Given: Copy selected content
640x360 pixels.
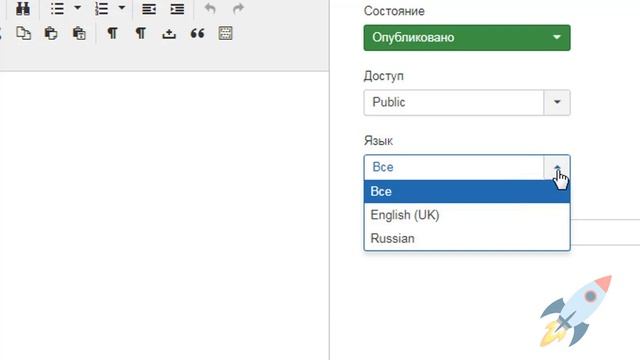Looking at the screenshot, I should pos(23,33).
